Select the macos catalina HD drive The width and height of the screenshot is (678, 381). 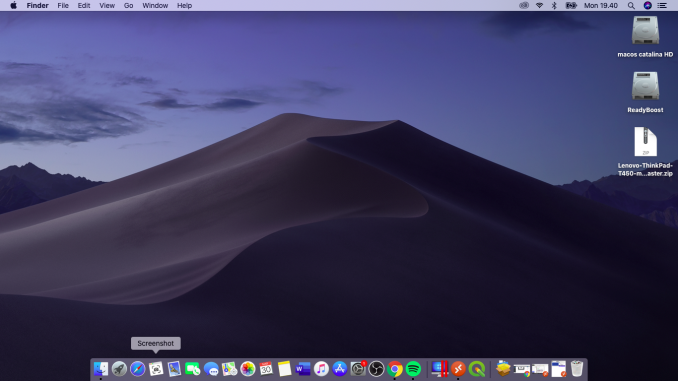coord(645,36)
